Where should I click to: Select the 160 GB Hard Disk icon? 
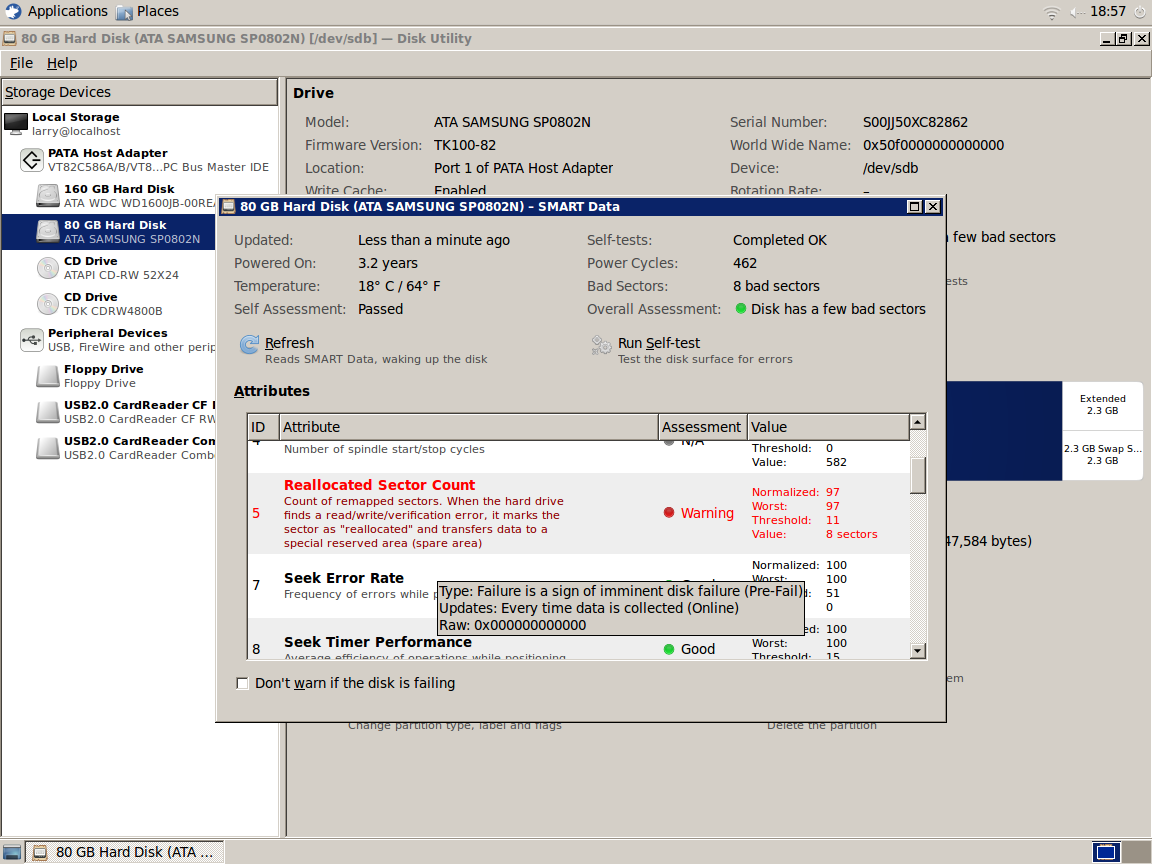coord(48,195)
